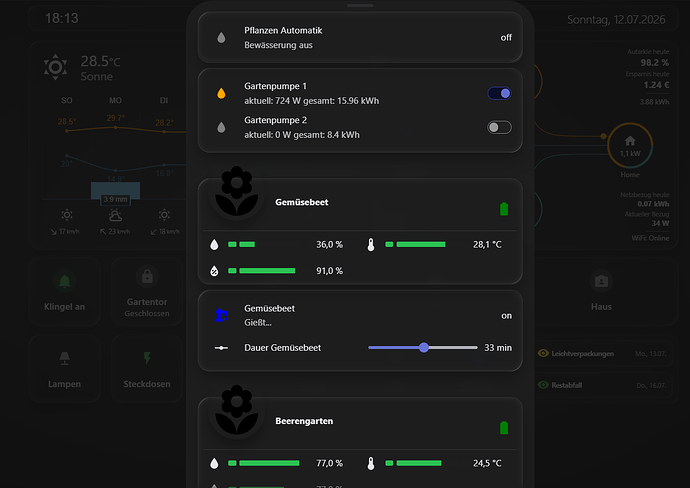Click the sun weather icon beside 28.5°C
Image resolution: width=690 pixels, height=488 pixels.
pyautogui.click(x=55, y=67)
